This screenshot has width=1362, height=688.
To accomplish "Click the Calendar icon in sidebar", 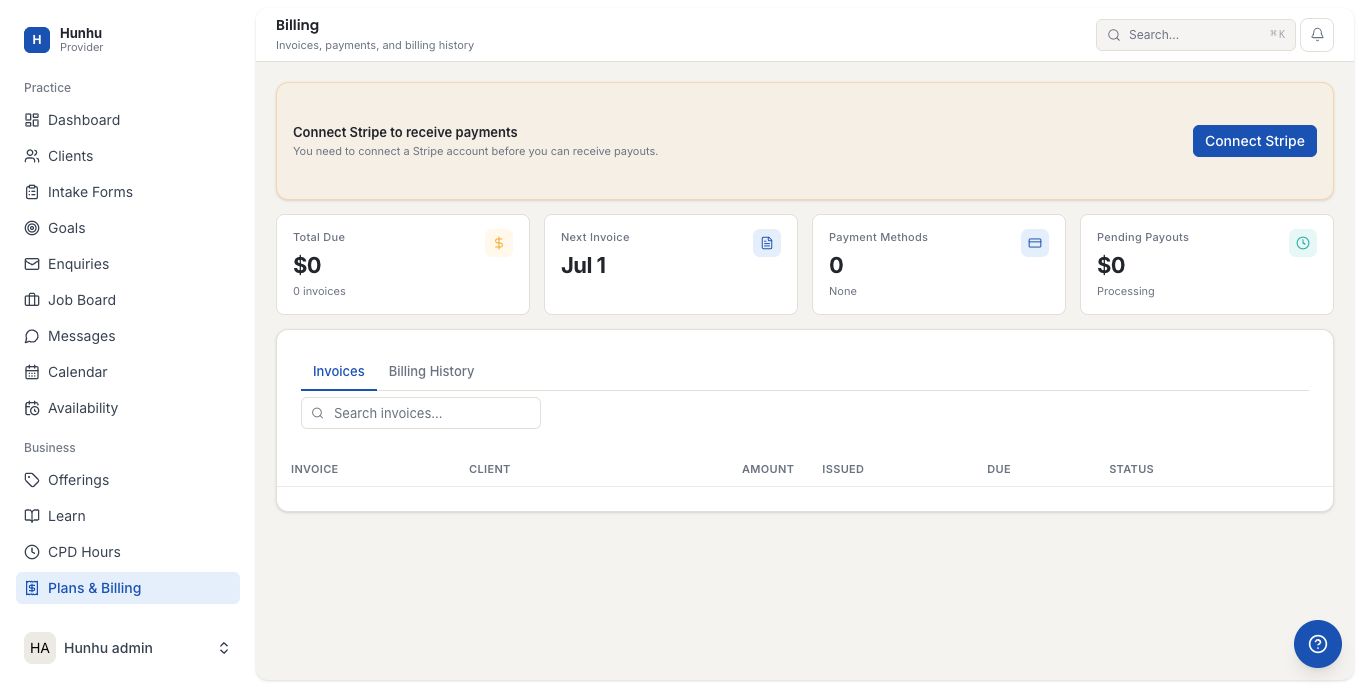I will click(x=32, y=372).
